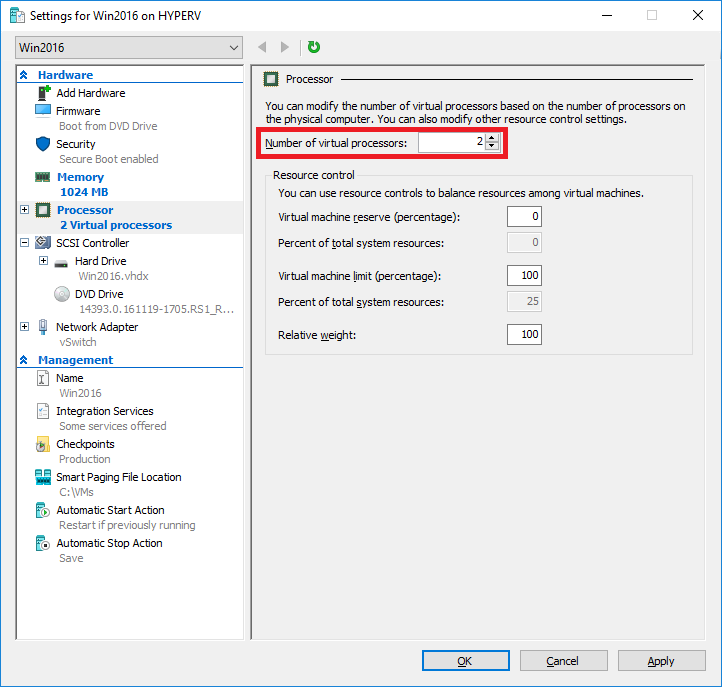Select Name item under Management
722x687 pixels.
click(70, 378)
